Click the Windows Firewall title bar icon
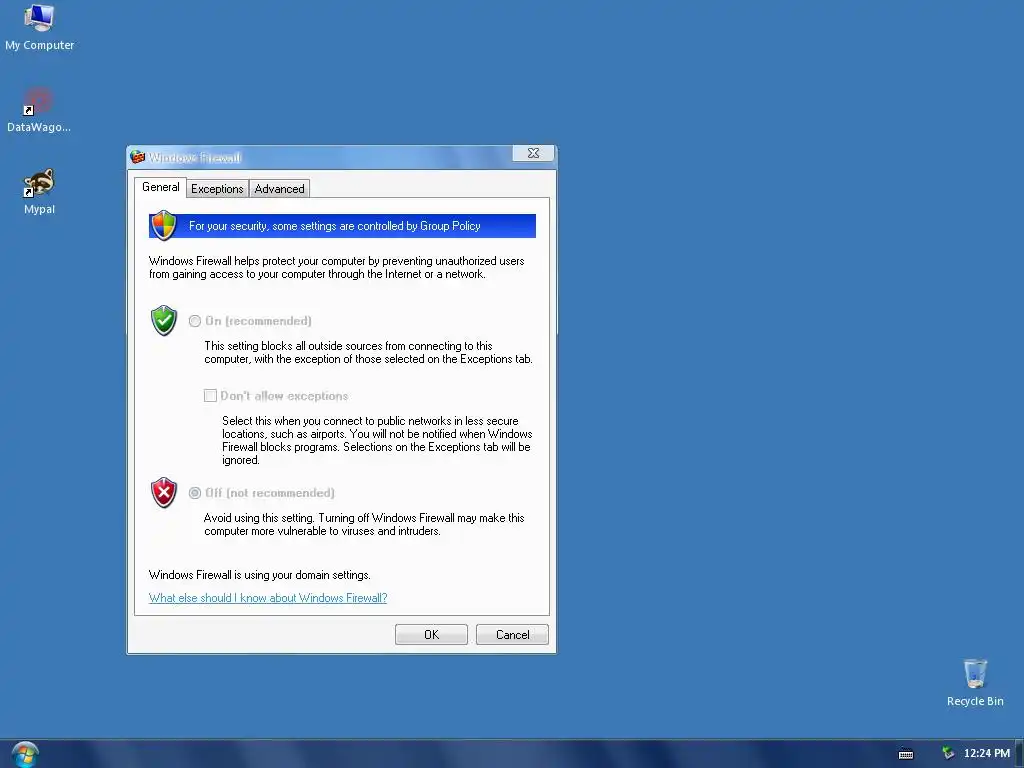 tap(137, 157)
